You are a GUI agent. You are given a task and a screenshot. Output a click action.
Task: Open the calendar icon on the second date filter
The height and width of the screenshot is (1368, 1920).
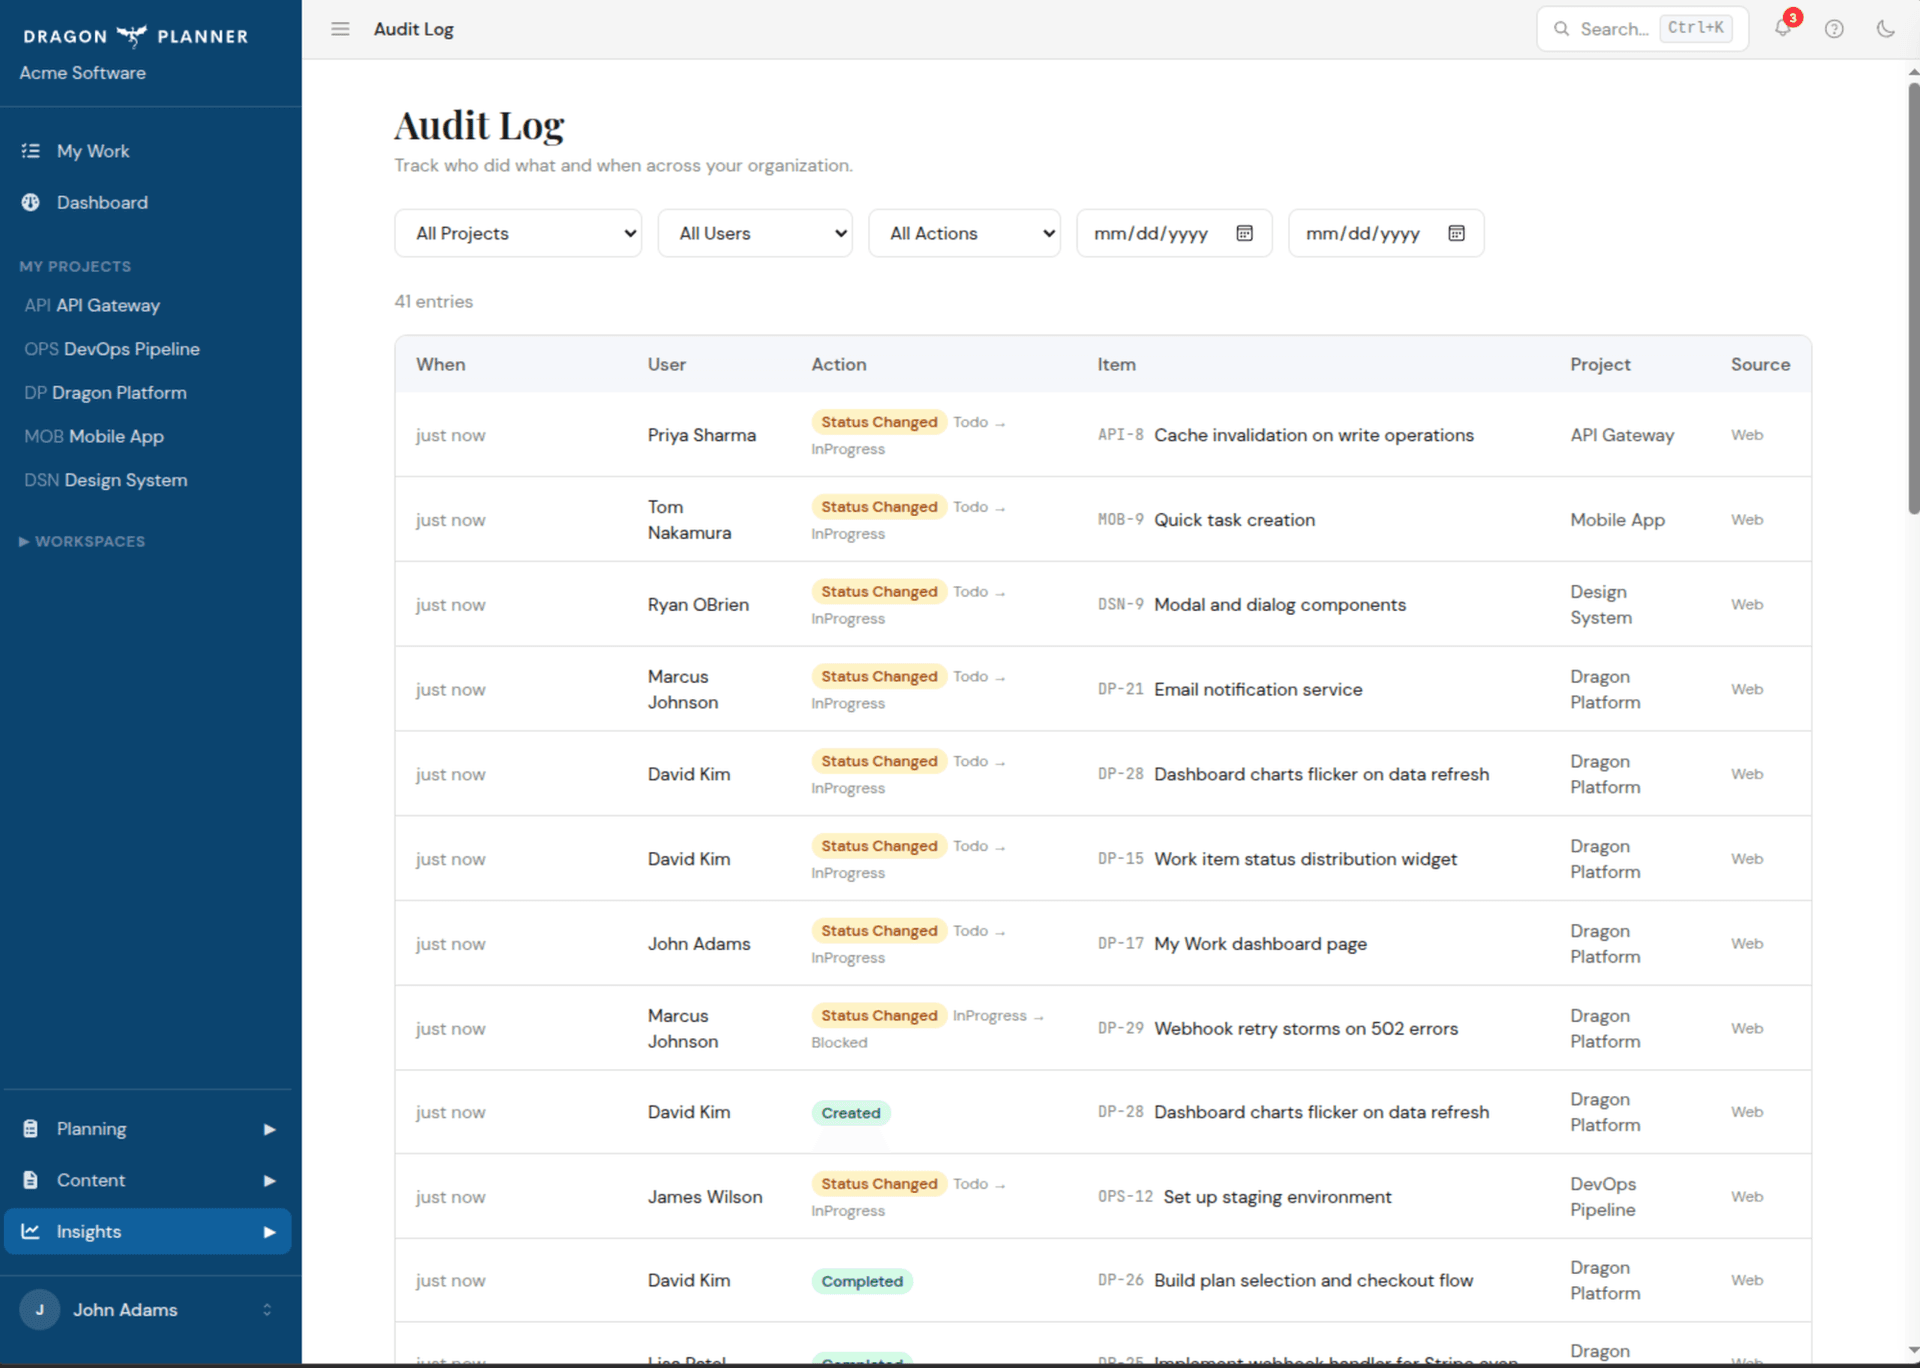point(1456,233)
